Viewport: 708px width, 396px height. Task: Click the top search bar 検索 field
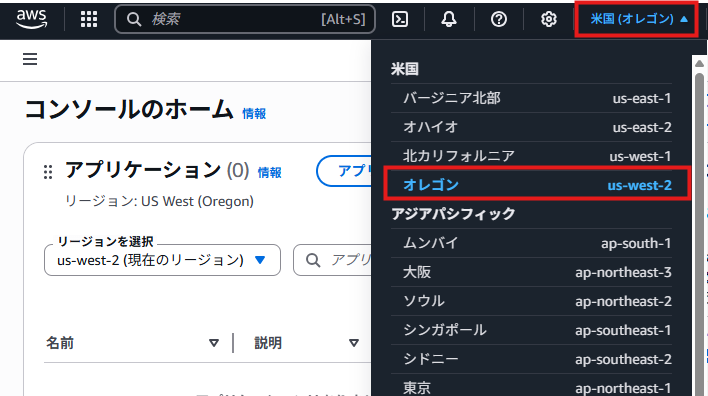[x=245, y=19]
